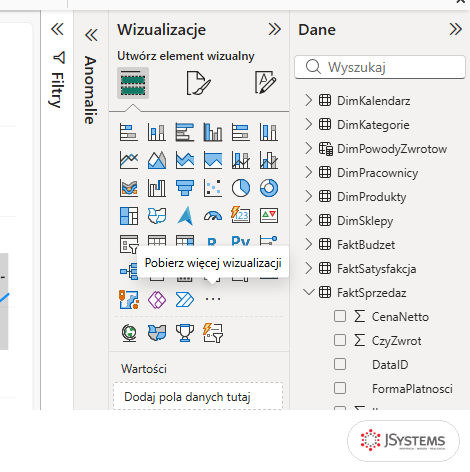Select the waterfall chart visual
The height and width of the screenshot is (472, 470).
157,188
